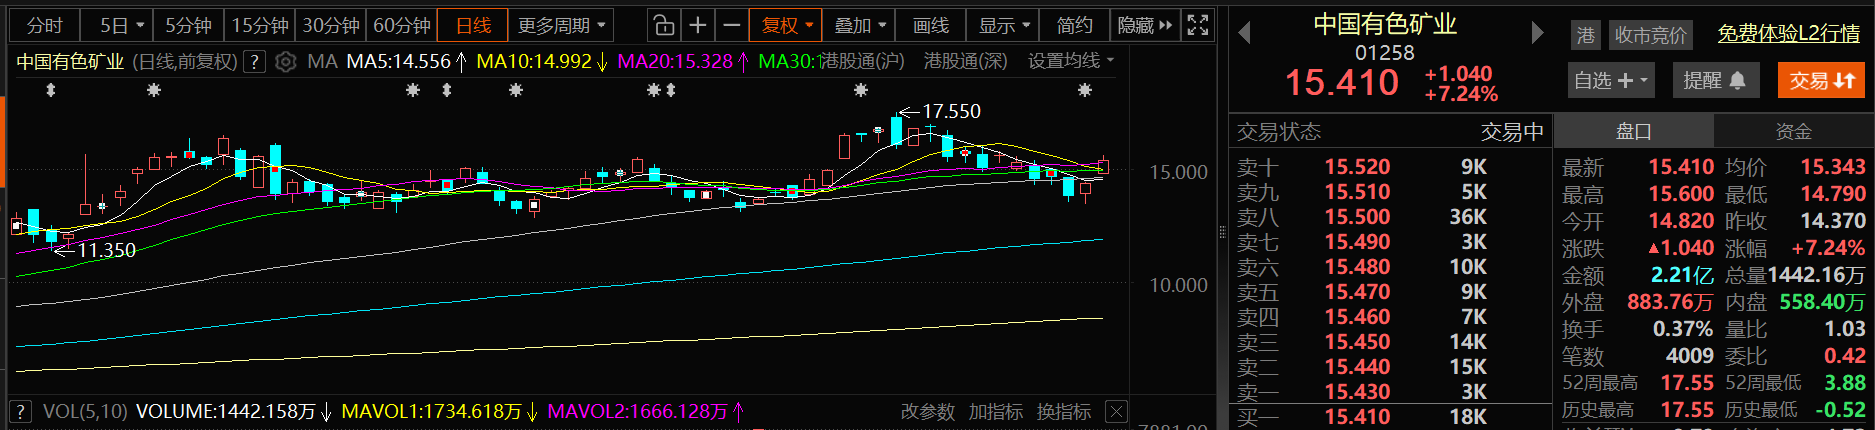This screenshot has height=430, width=1875.
Task: Click 收市竞价 status button
Action: 1650,36
